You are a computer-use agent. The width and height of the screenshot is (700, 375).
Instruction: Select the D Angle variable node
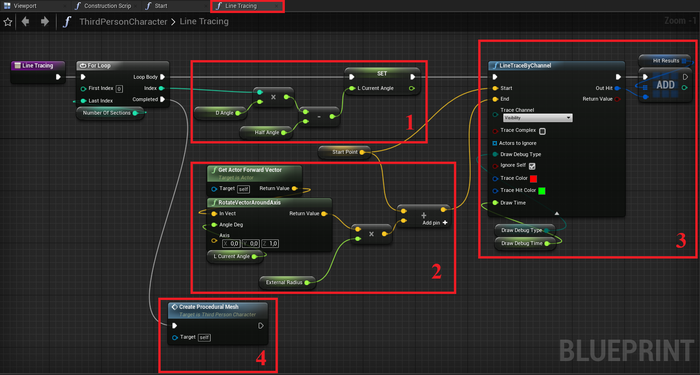pos(221,113)
